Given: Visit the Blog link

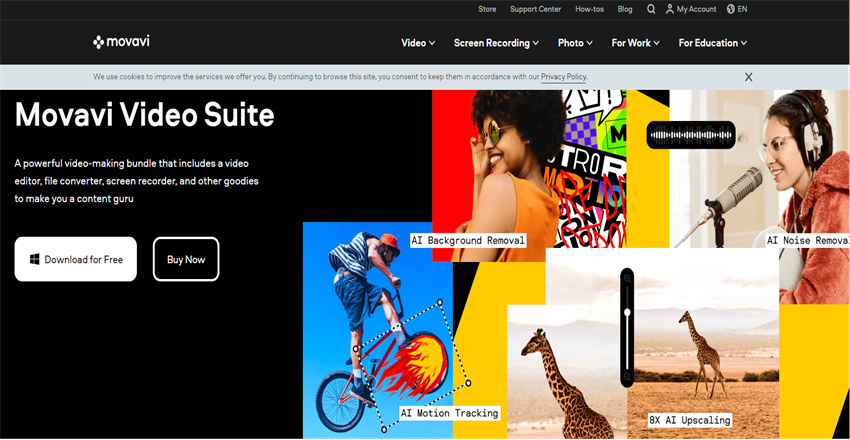Looking at the screenshot, I should (x=624, y=9).
